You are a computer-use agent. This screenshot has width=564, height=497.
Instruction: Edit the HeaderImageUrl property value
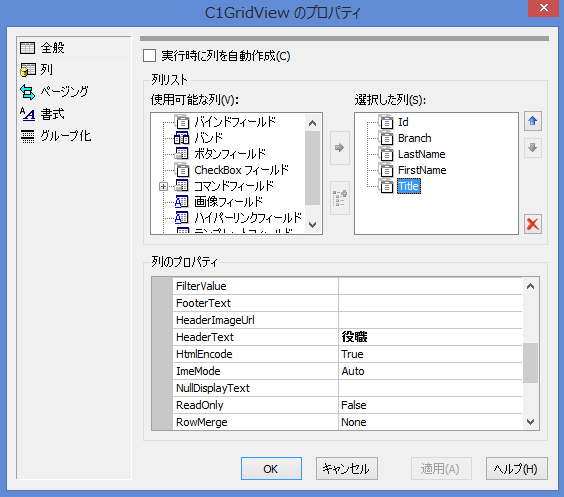(430, 320)
